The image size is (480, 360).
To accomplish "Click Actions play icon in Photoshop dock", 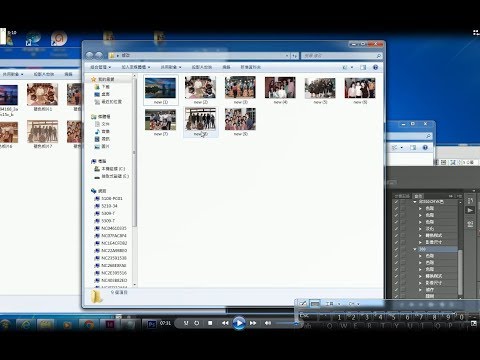I will [x=470, y=210].
